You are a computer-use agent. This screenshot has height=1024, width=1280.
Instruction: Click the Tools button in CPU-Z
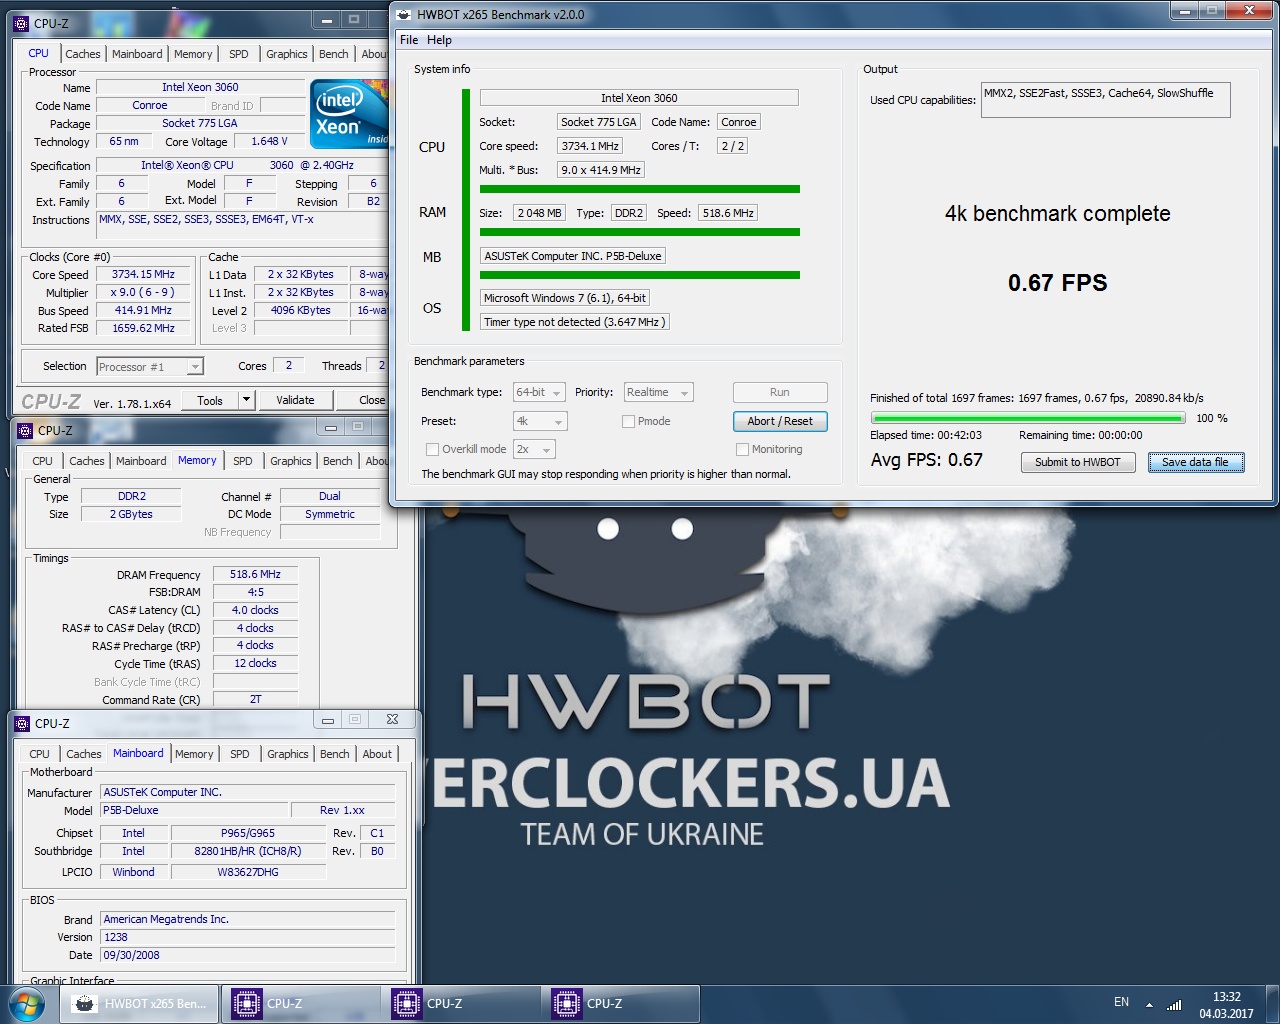tap(210, 400)
